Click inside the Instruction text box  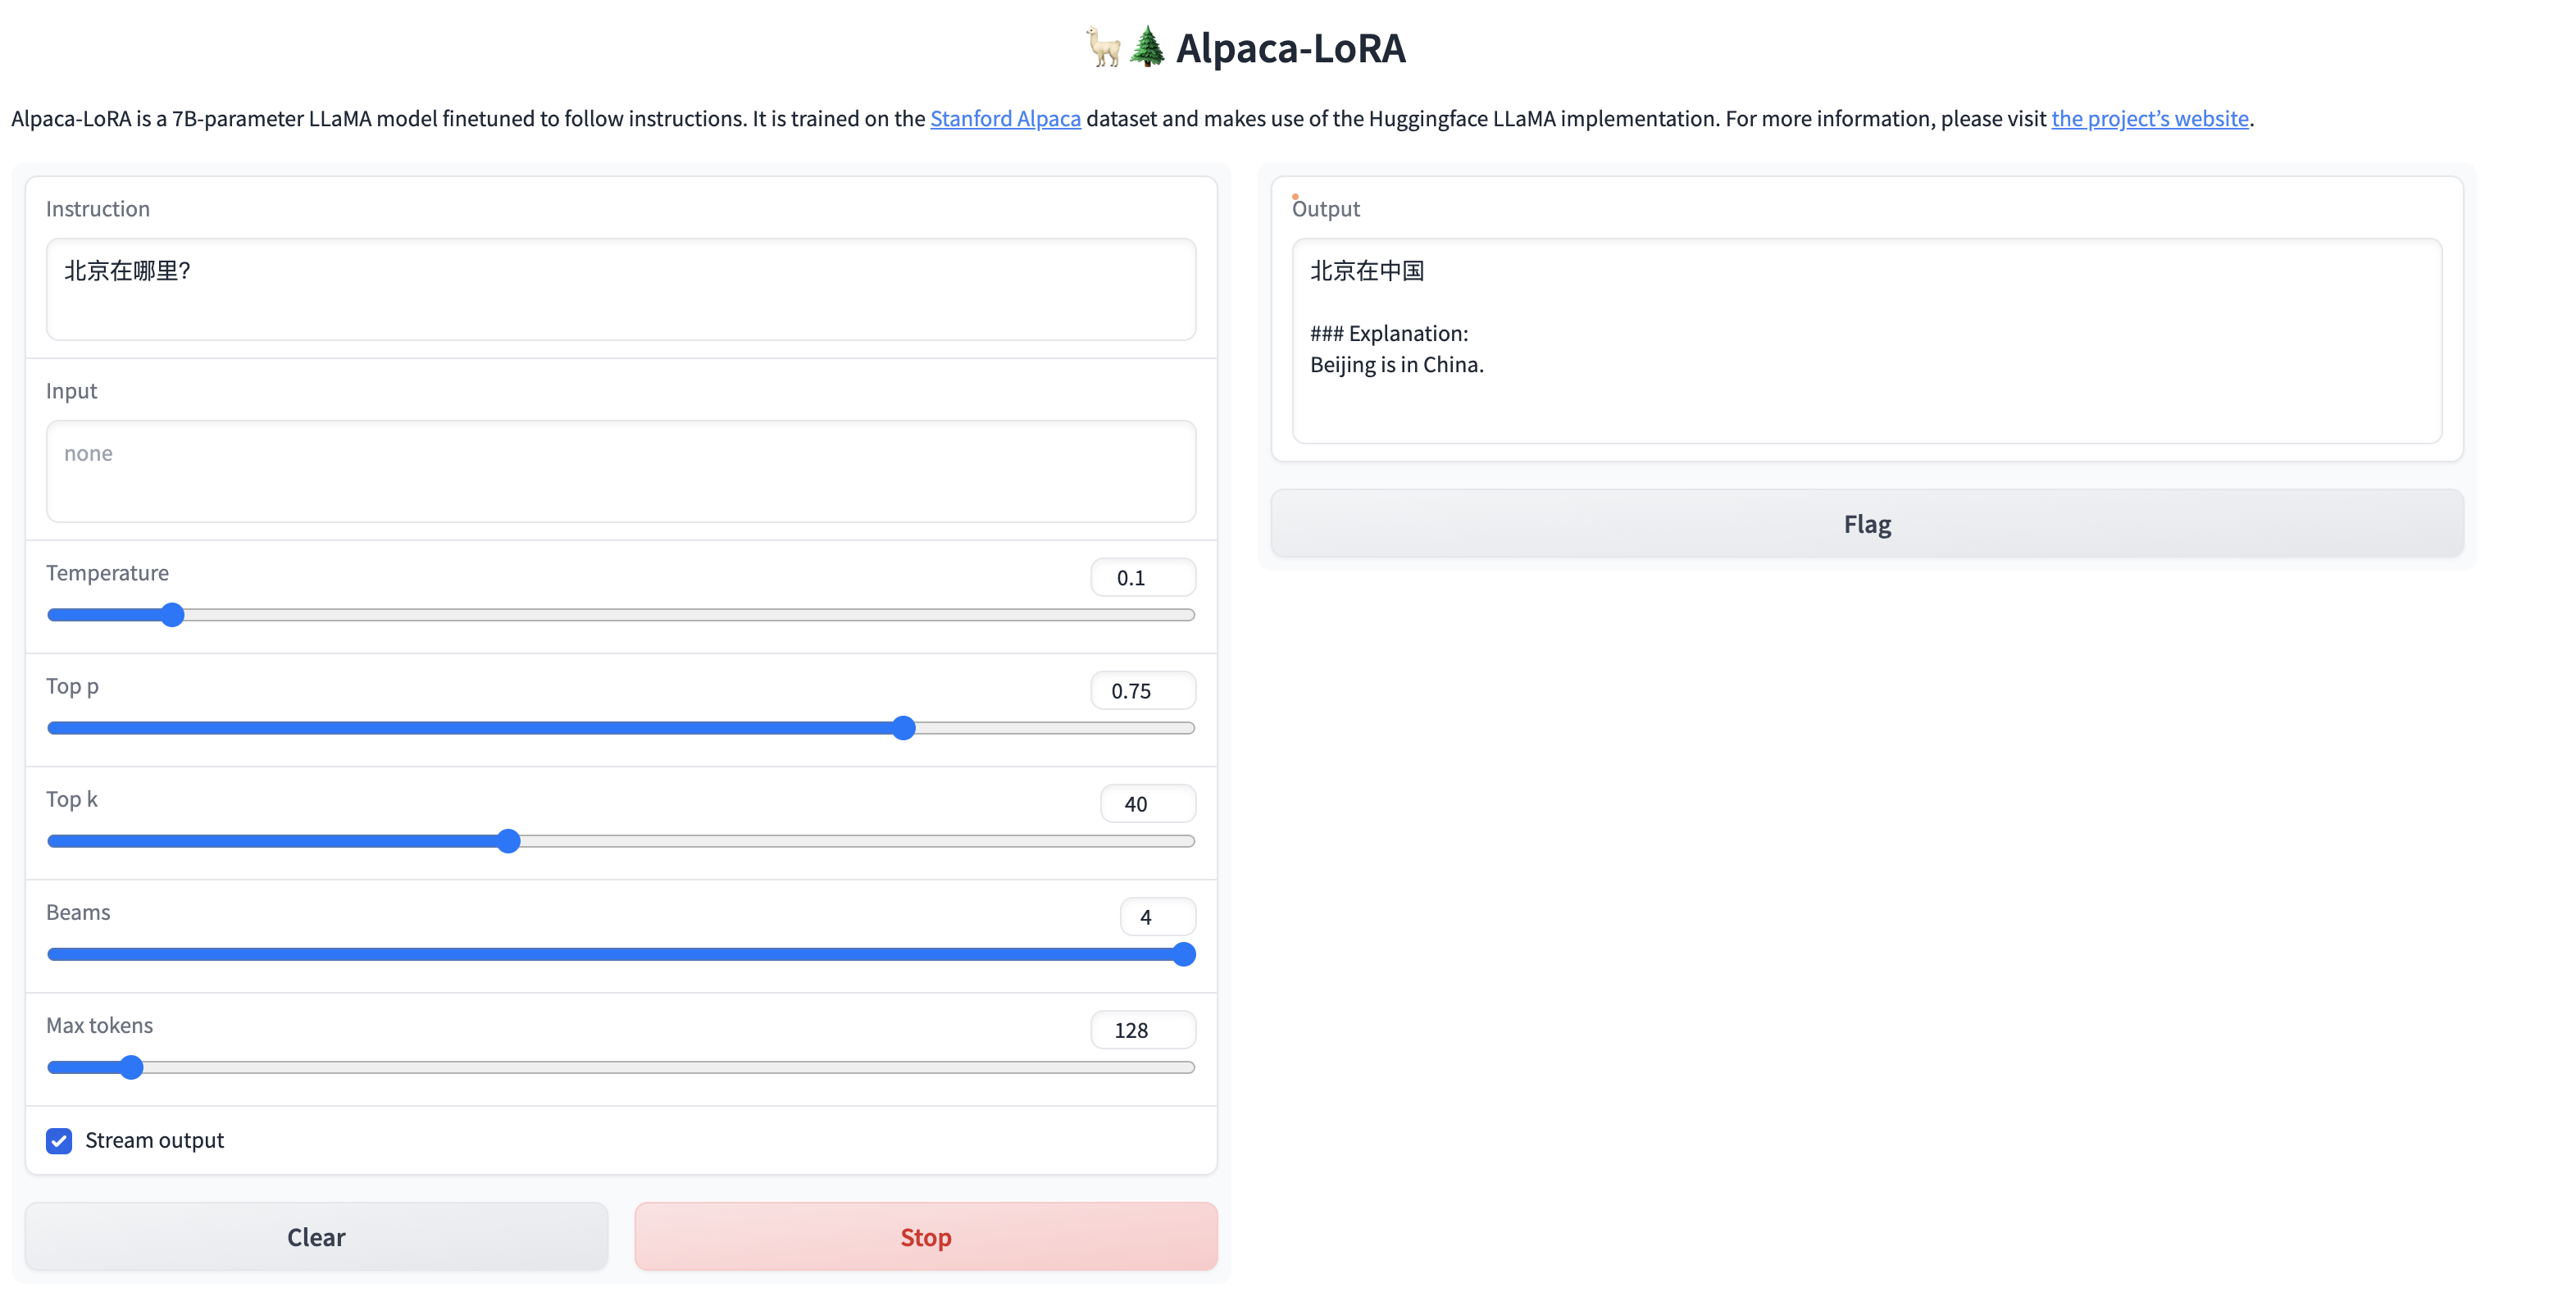[620, 290]
